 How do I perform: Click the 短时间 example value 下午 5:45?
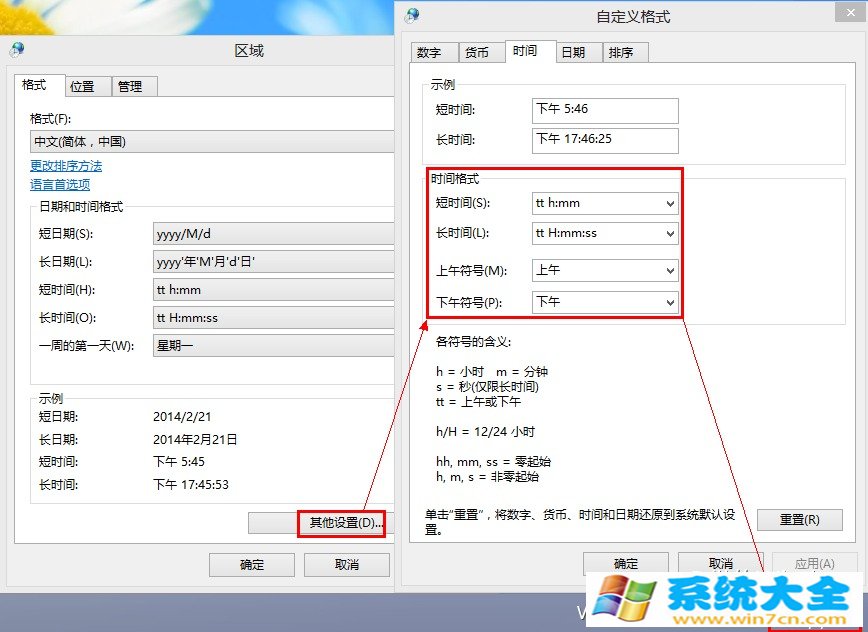(x=179, y=462)
